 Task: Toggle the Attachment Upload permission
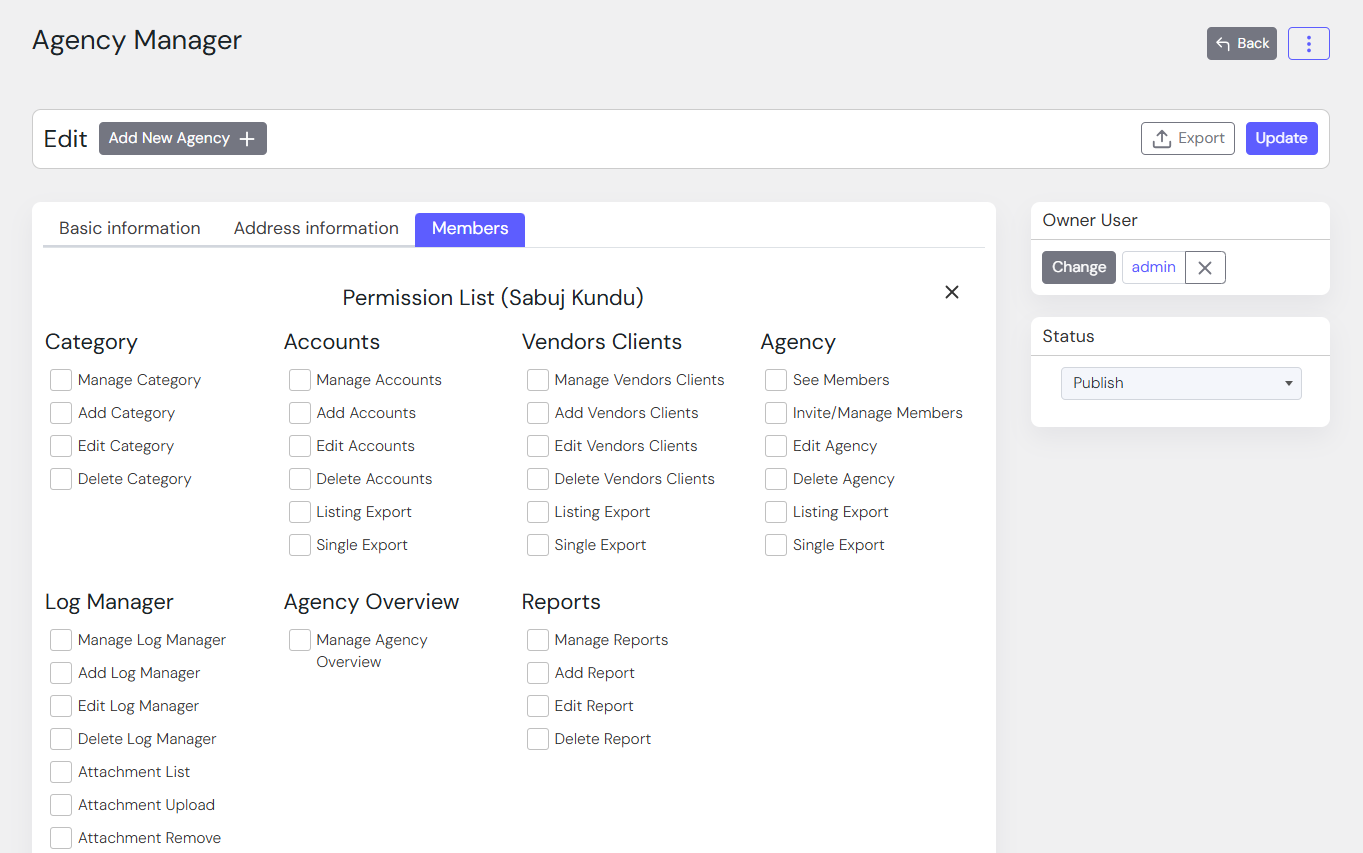61,805
